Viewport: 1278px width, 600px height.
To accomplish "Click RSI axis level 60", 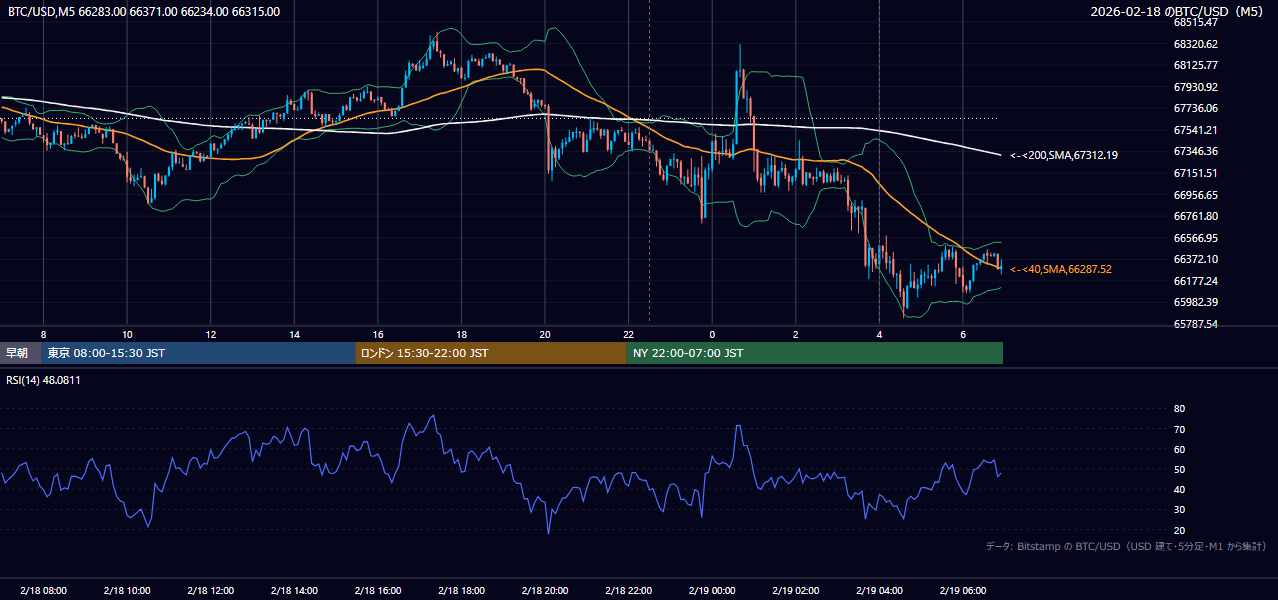I will [1179, 449].
